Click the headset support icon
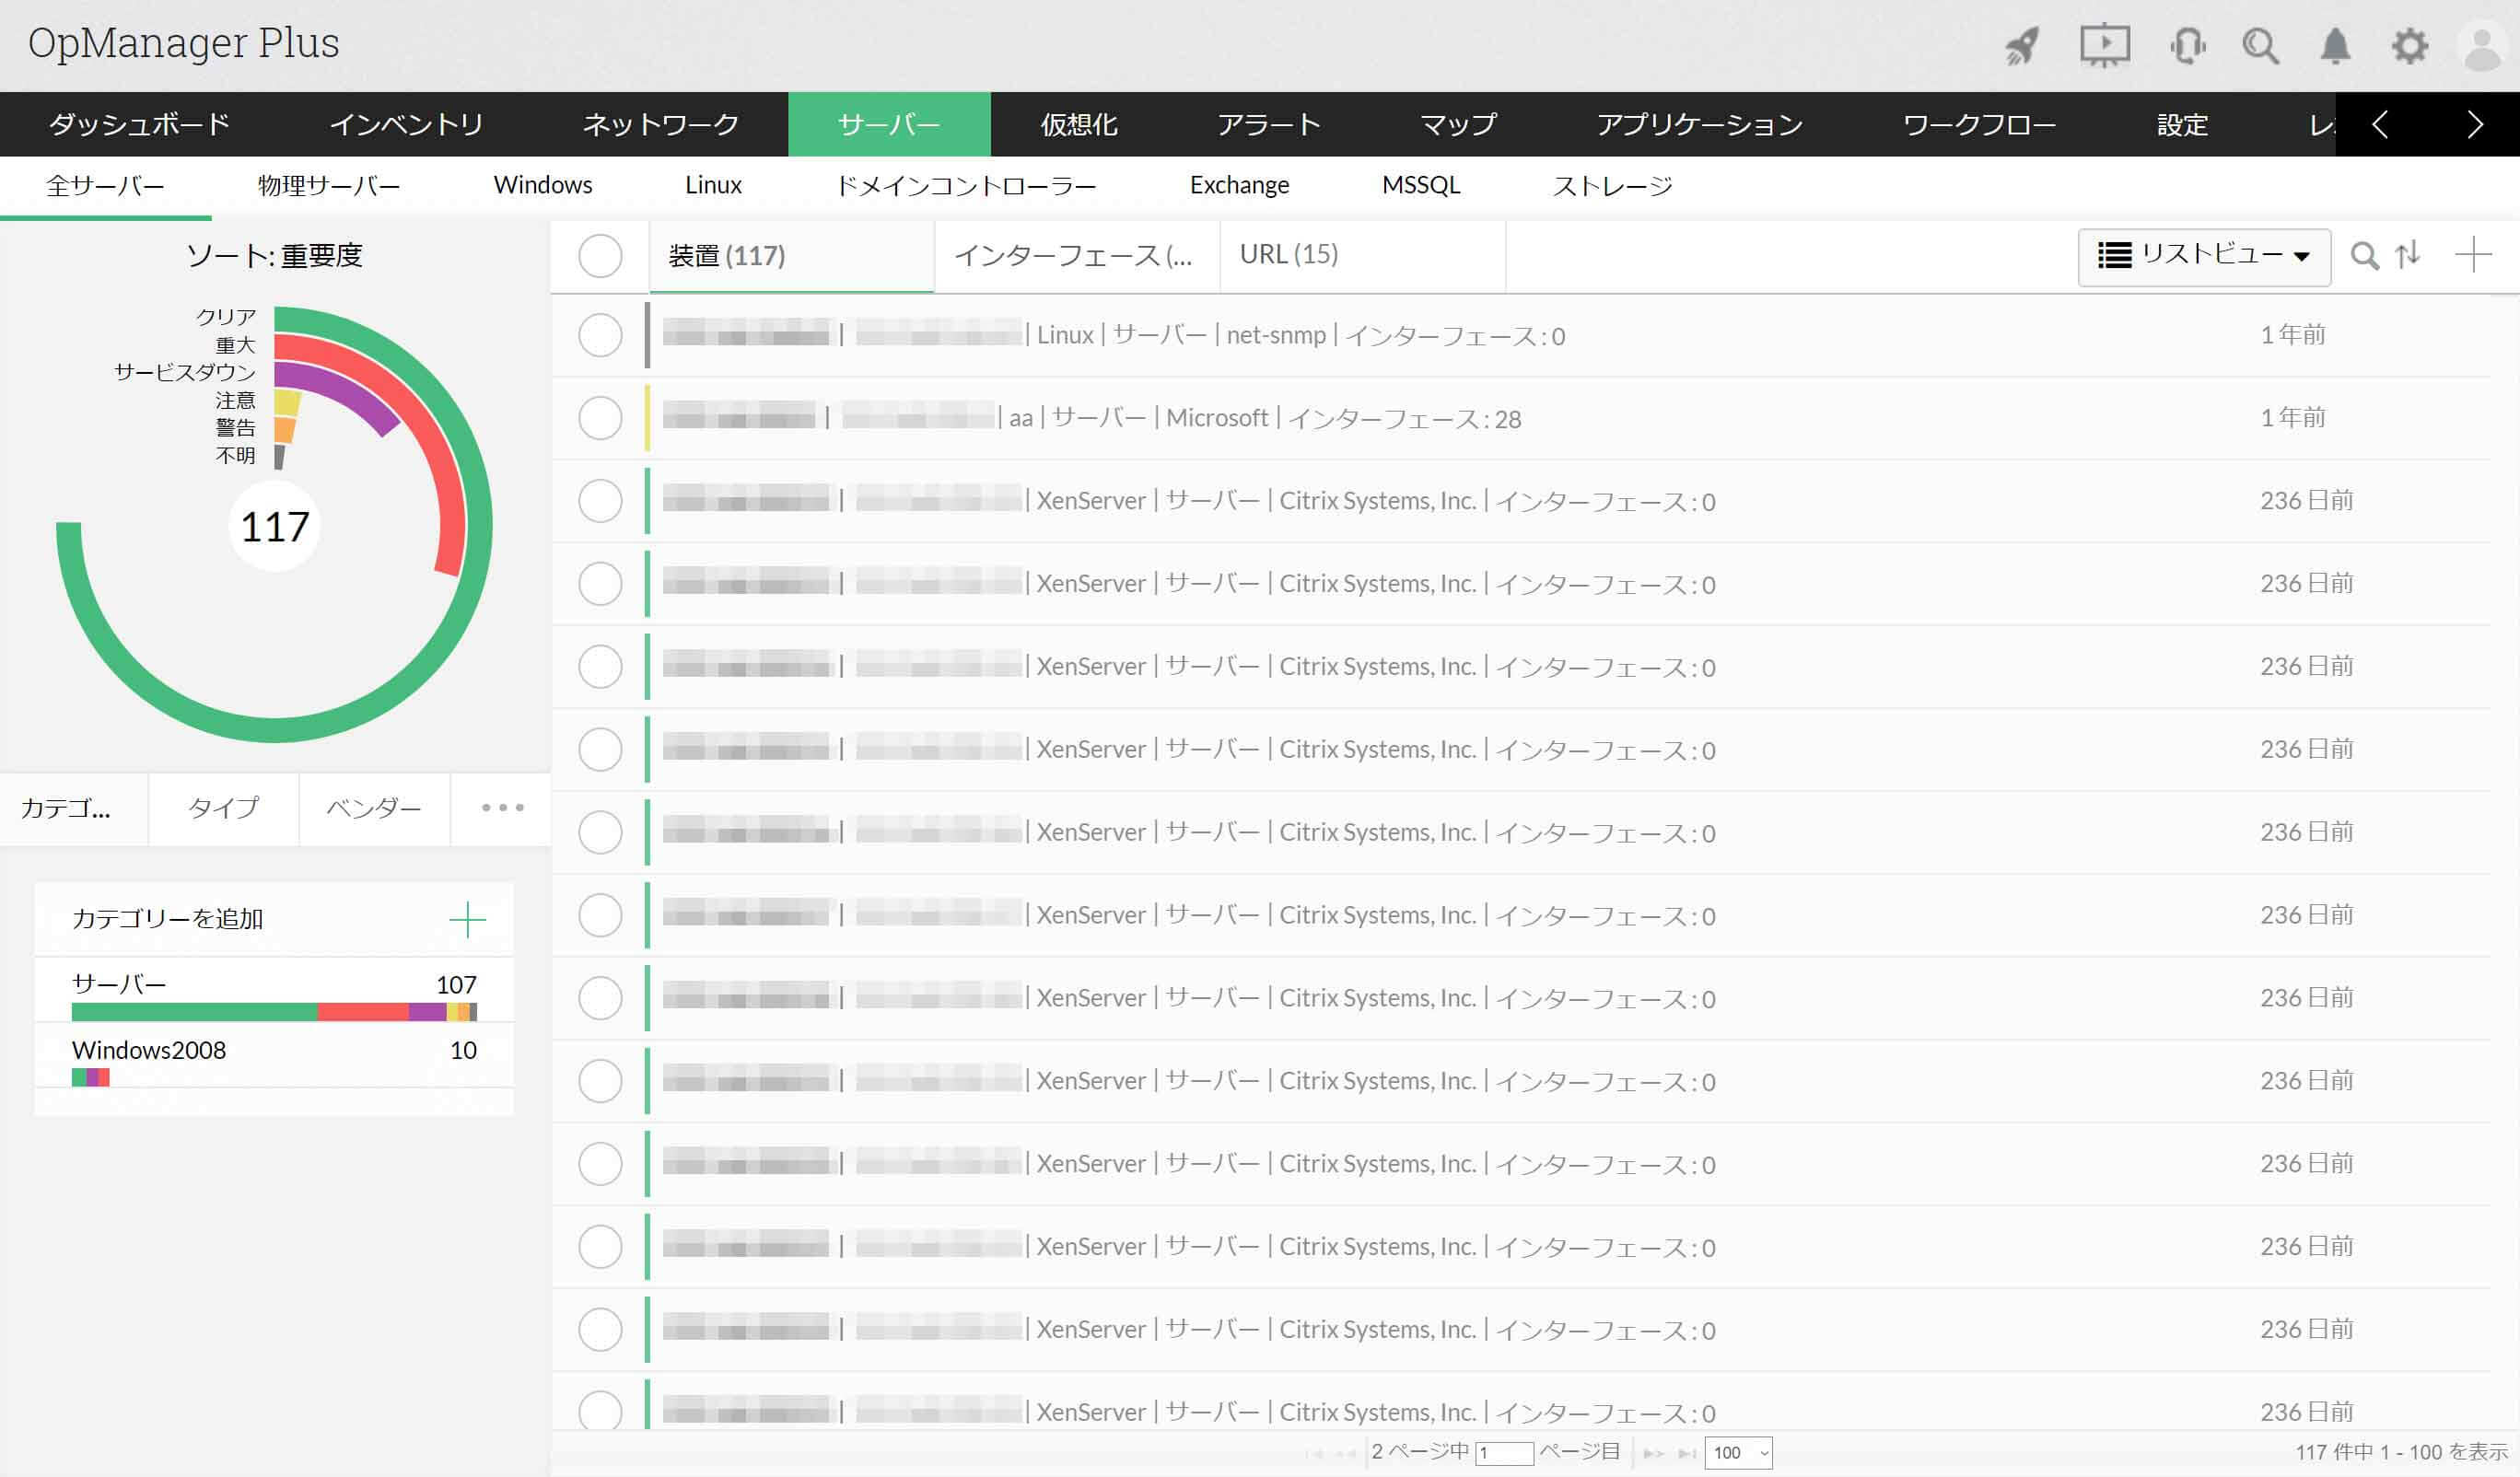The width and height of the screenshot is (2520, 1477). click(2187, 46)
